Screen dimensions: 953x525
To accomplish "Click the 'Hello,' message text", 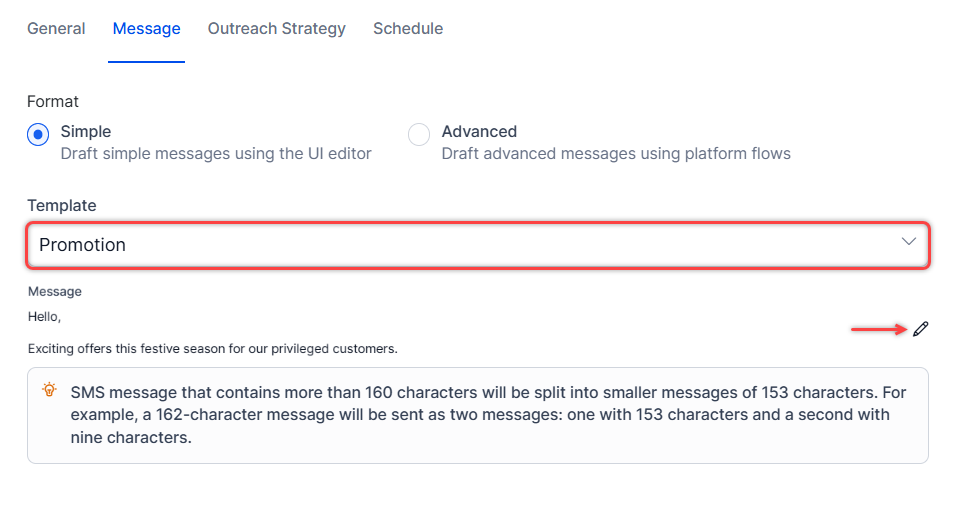I will 45,317.
